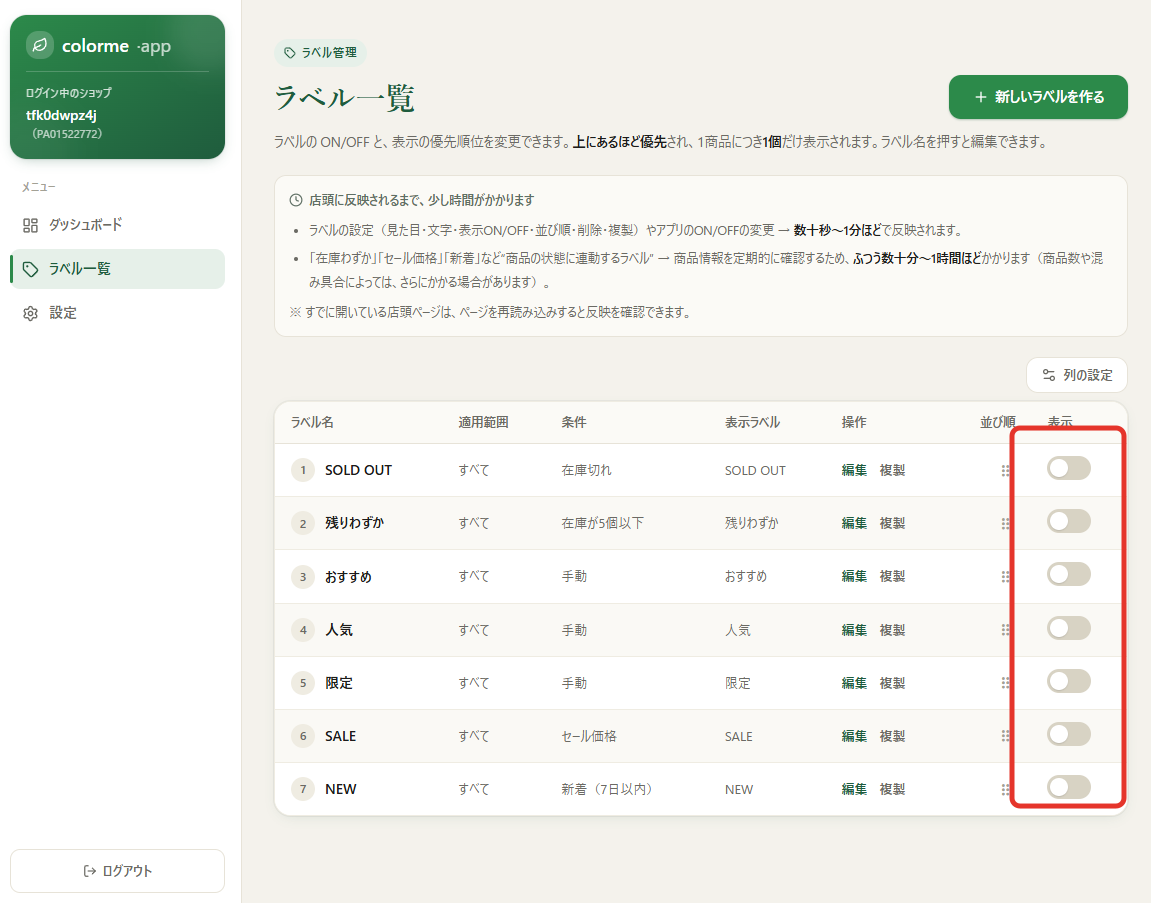Click 複製 for the SOLD OUT label
This screenshot has height=903, width=1151.
point(893,471)
